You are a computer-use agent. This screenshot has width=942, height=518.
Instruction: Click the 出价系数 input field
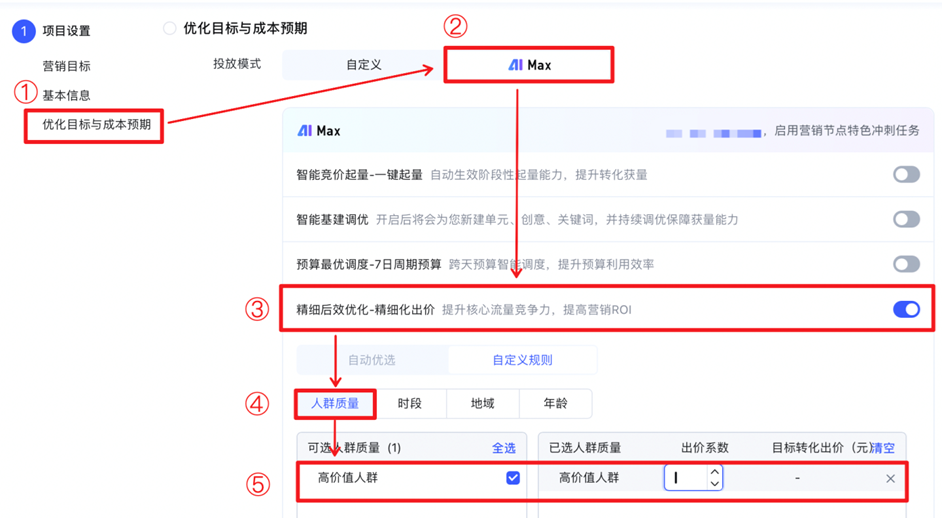tap(686, 478)
